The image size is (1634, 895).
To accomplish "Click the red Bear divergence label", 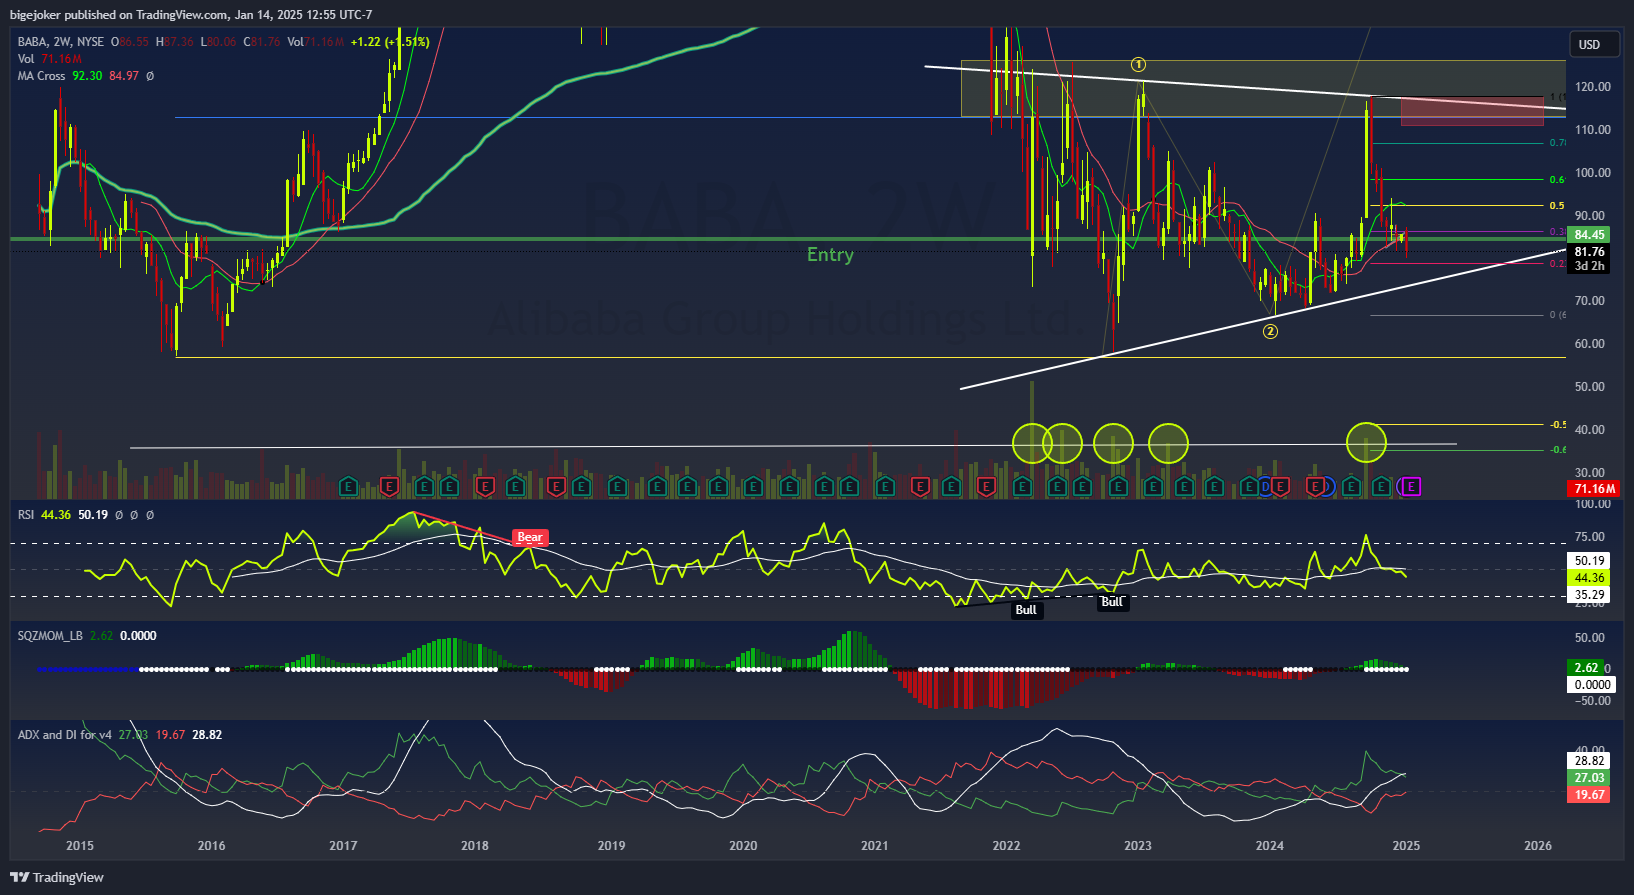I will click(530, 538).
